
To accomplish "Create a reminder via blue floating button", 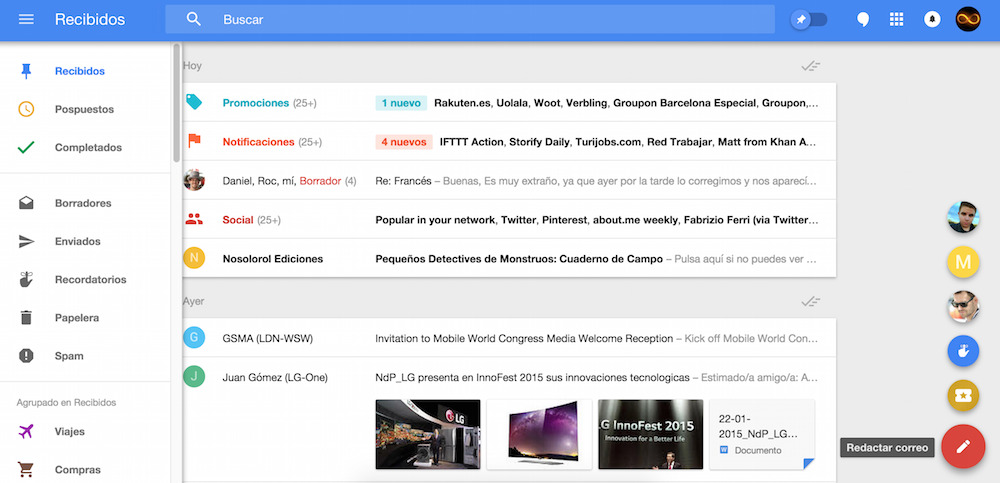I will (963, 351).
